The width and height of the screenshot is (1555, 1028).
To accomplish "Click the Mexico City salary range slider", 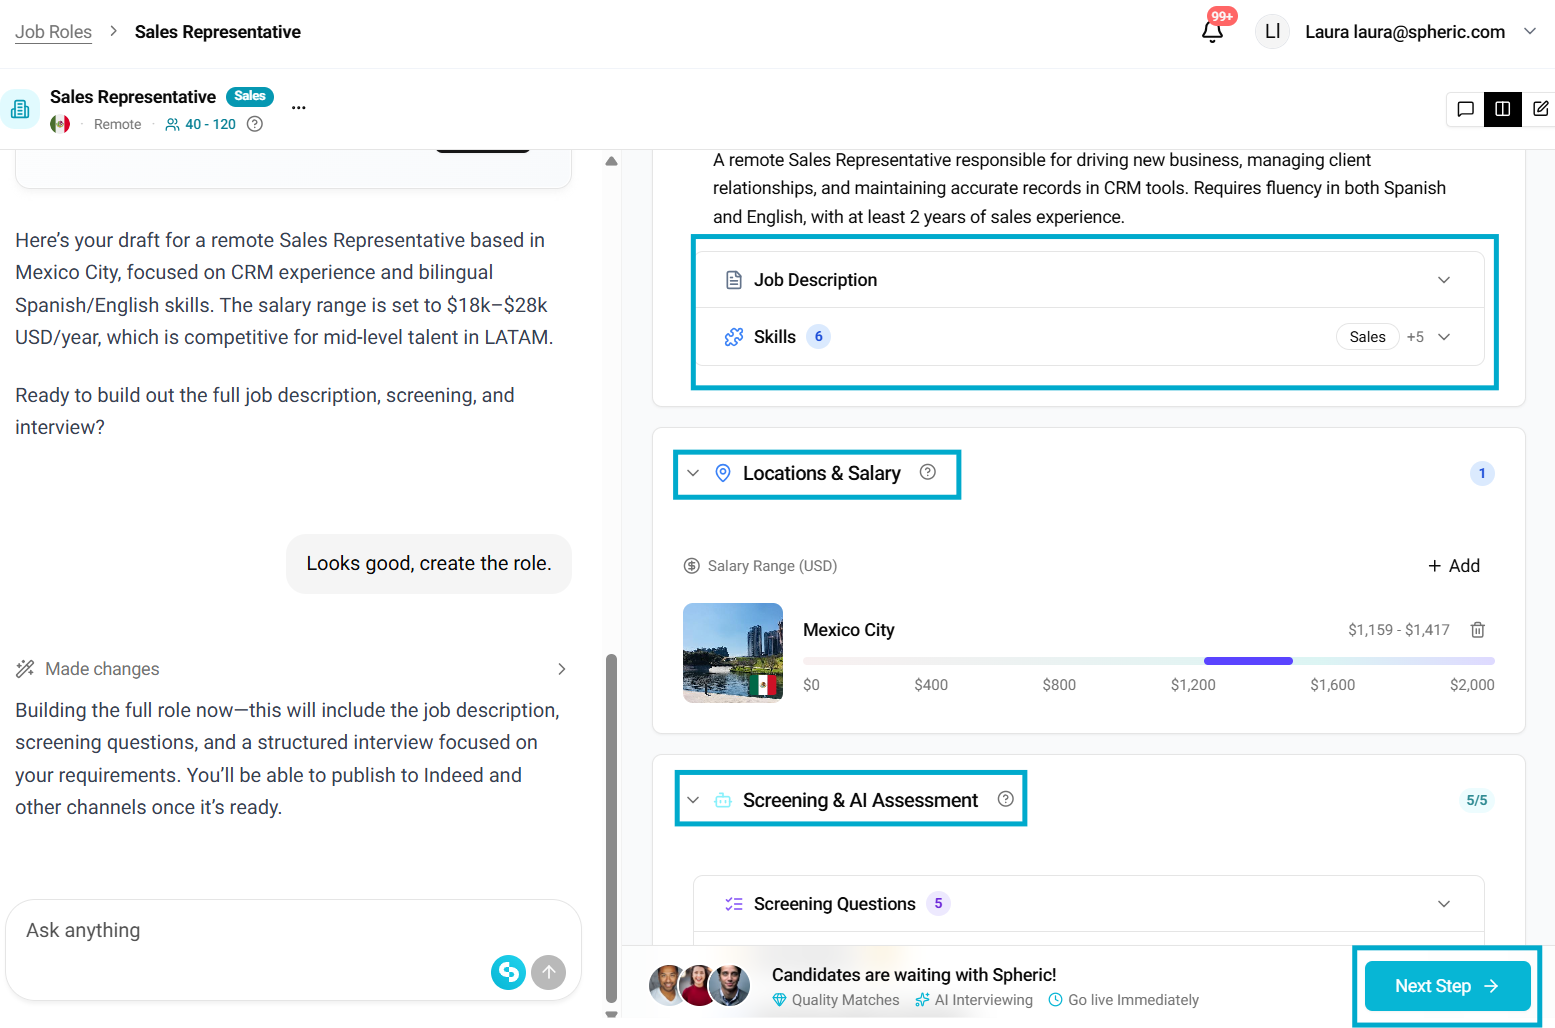I will (1247, 661).
